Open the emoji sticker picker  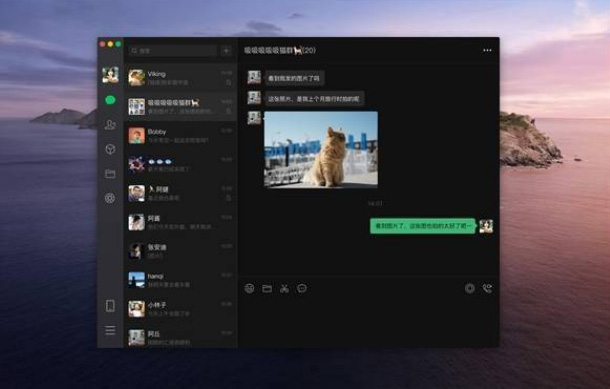pos(249,288)
